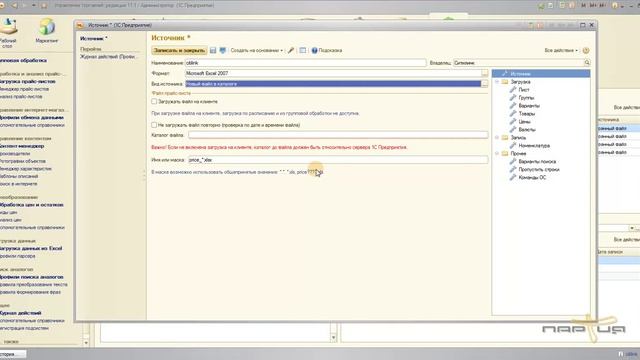Select Номенклатура in the tree
This screenshot has width=640, height=360.
point(534,145)
